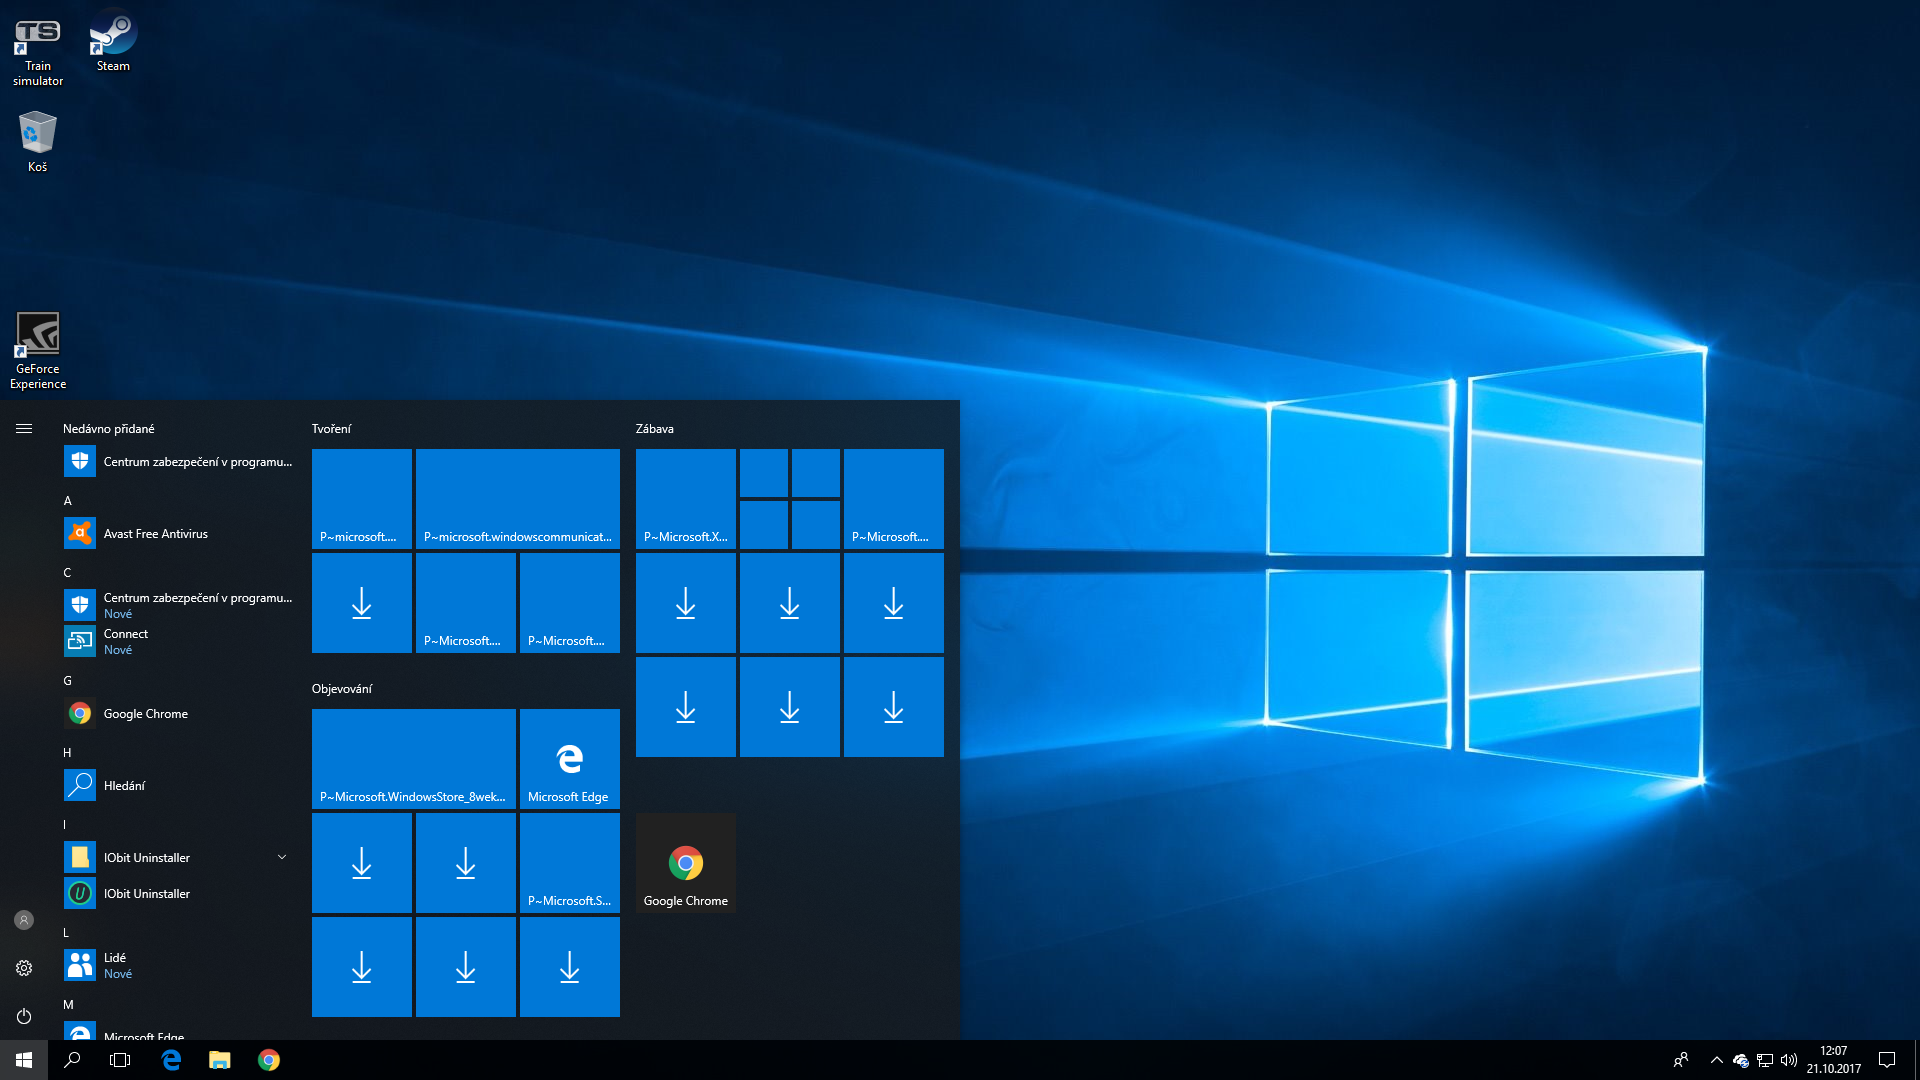Open Hledání in the app list
Image resolution: width=1920 pixels, height=1080 pixels.
click(124, 786)
